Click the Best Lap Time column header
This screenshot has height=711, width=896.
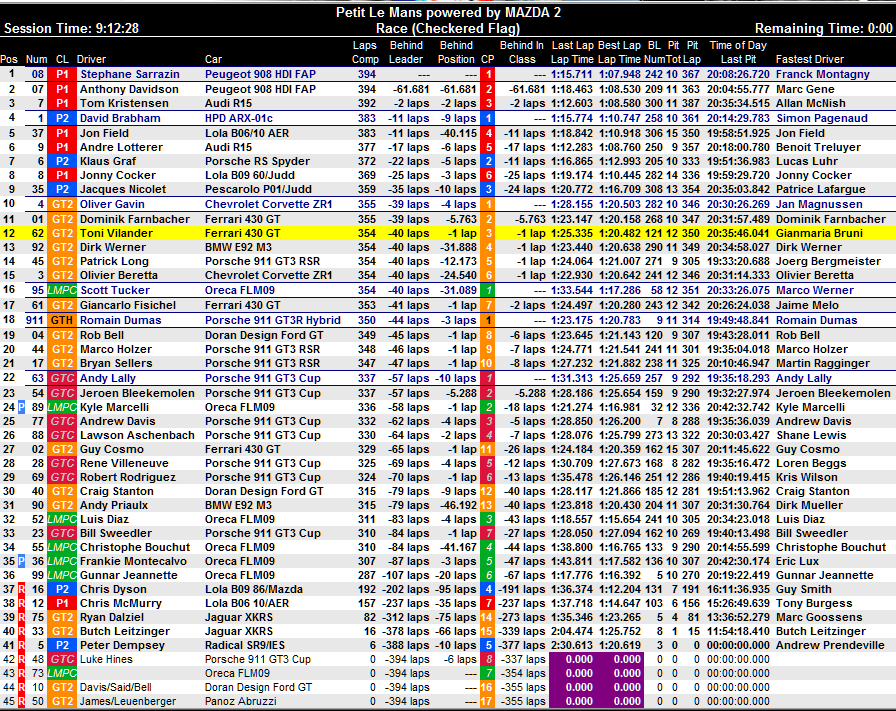click(620, 52)
